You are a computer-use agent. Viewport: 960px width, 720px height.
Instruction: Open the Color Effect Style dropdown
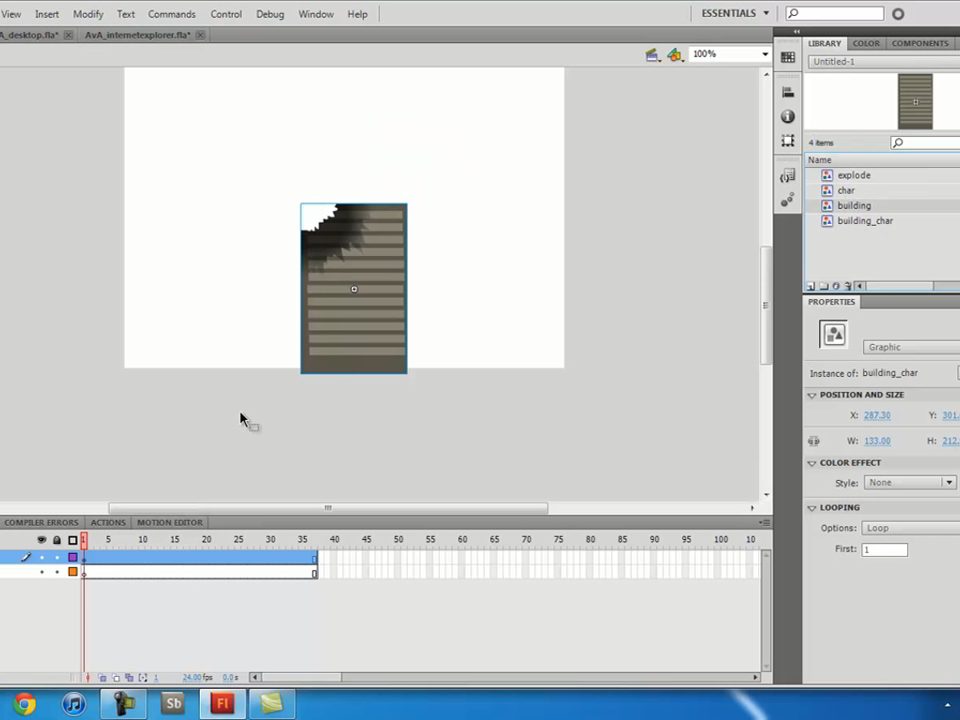909,482
